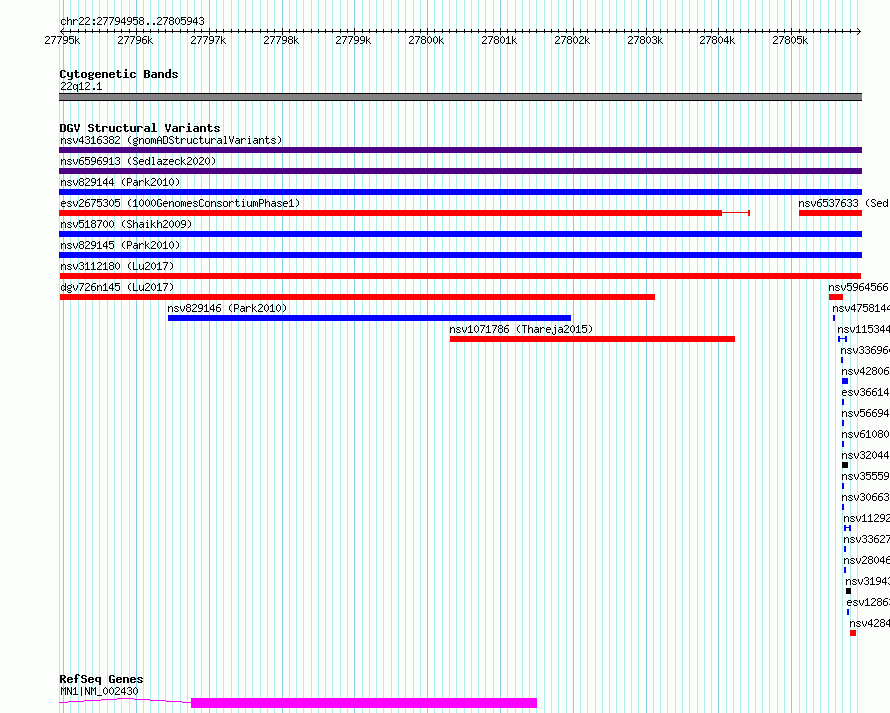Click the small red square under nsv4284
The width and height of the screenshot is (890, 713).
tap(853, 633)
